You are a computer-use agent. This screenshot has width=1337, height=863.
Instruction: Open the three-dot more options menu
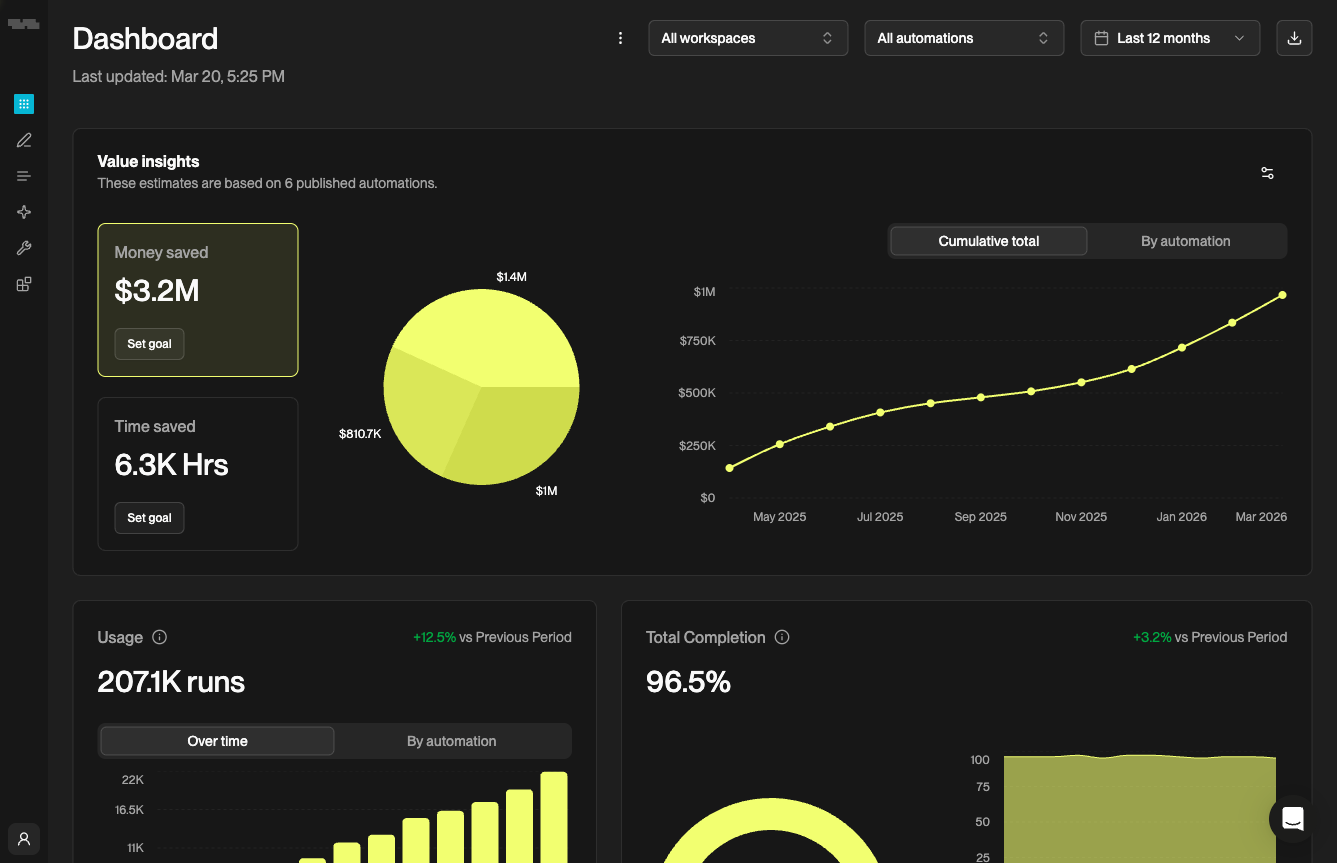pos(620,38)
